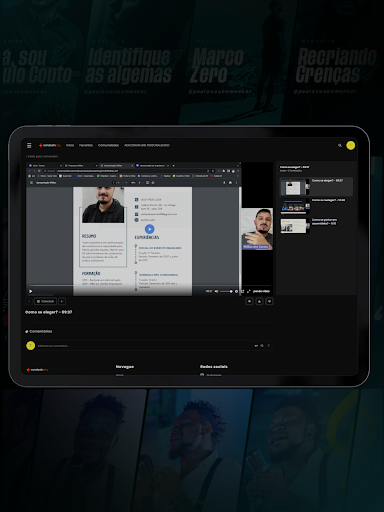The width and height of the screenshot is (384, 512).
Task: Click the comment box yellow avatar
Action: (30, 346)
